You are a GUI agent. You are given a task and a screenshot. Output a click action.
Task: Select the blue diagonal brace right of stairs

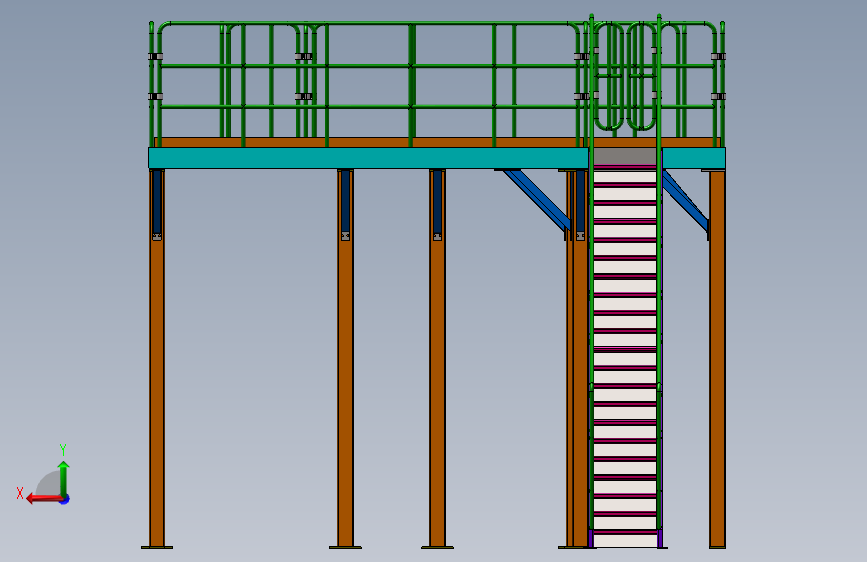point(685,200)
